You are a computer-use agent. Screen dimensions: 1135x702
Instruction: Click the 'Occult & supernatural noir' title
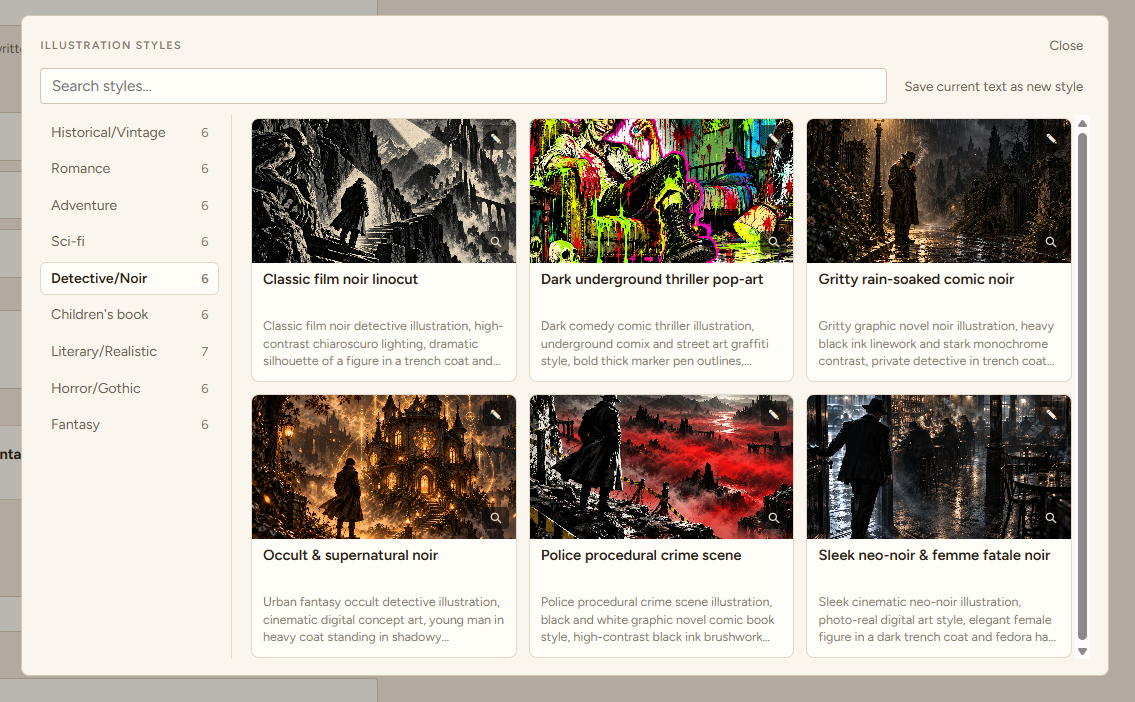tap(350, 555)
